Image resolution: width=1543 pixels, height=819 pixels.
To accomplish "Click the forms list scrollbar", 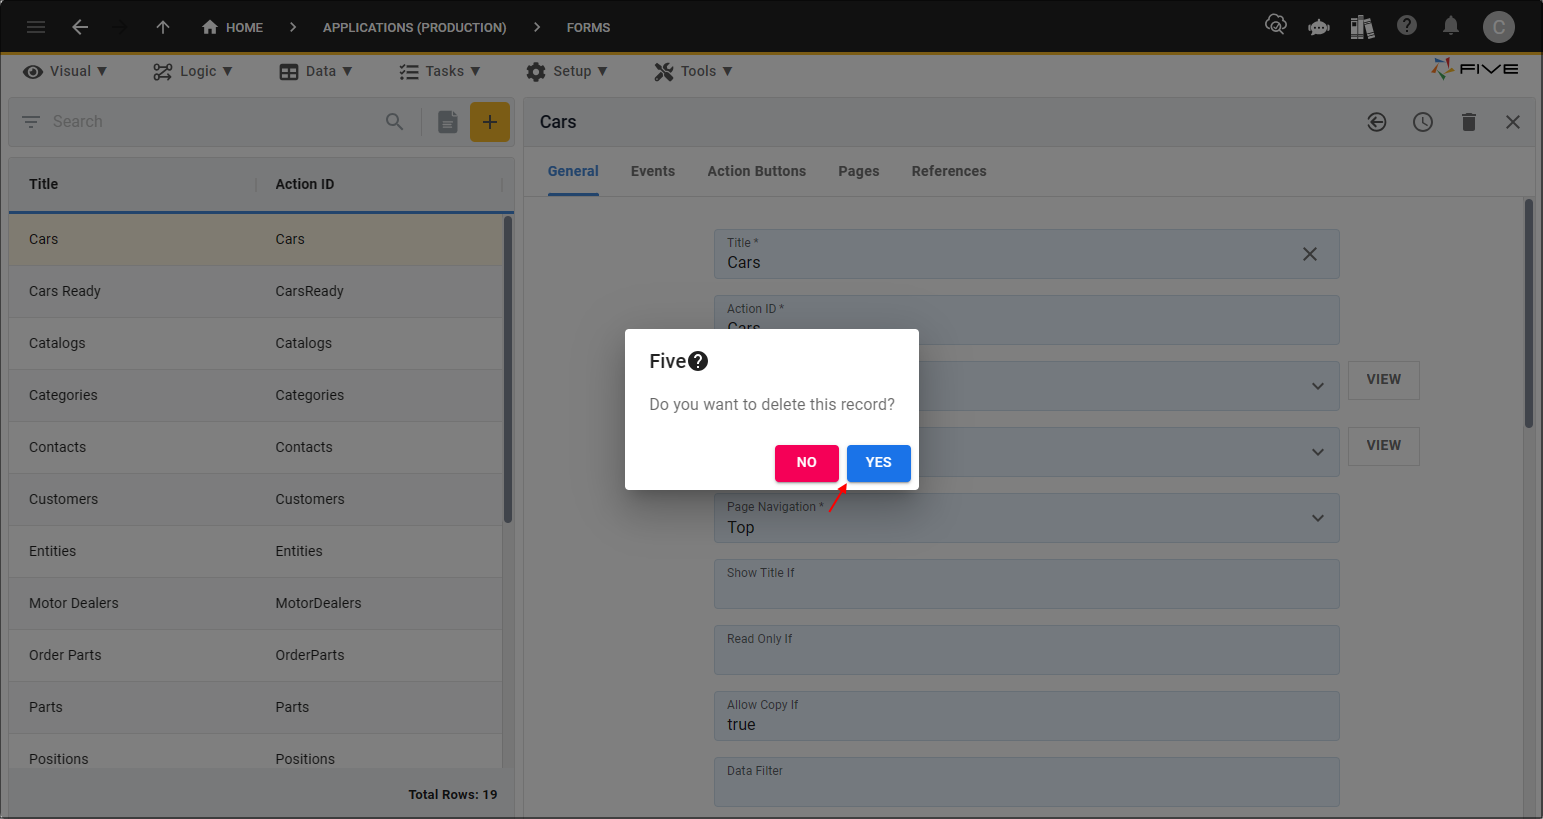I will pyautogui.click(x=508, y=370).
